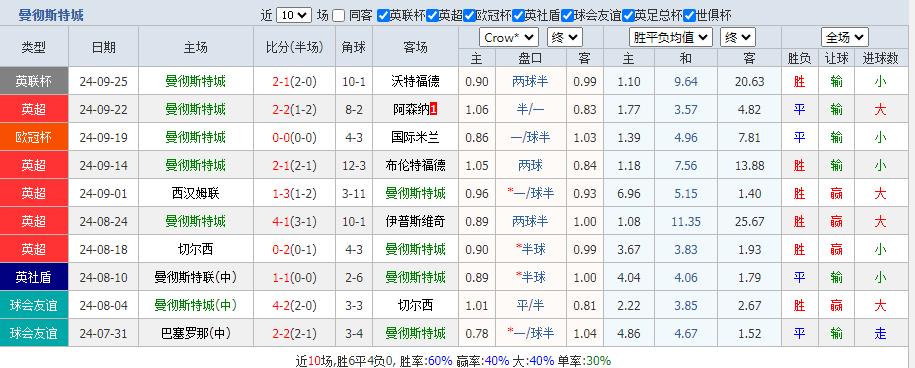
Task: Click the home team 巴塞罗那(中)
Action: click(195, 334)
